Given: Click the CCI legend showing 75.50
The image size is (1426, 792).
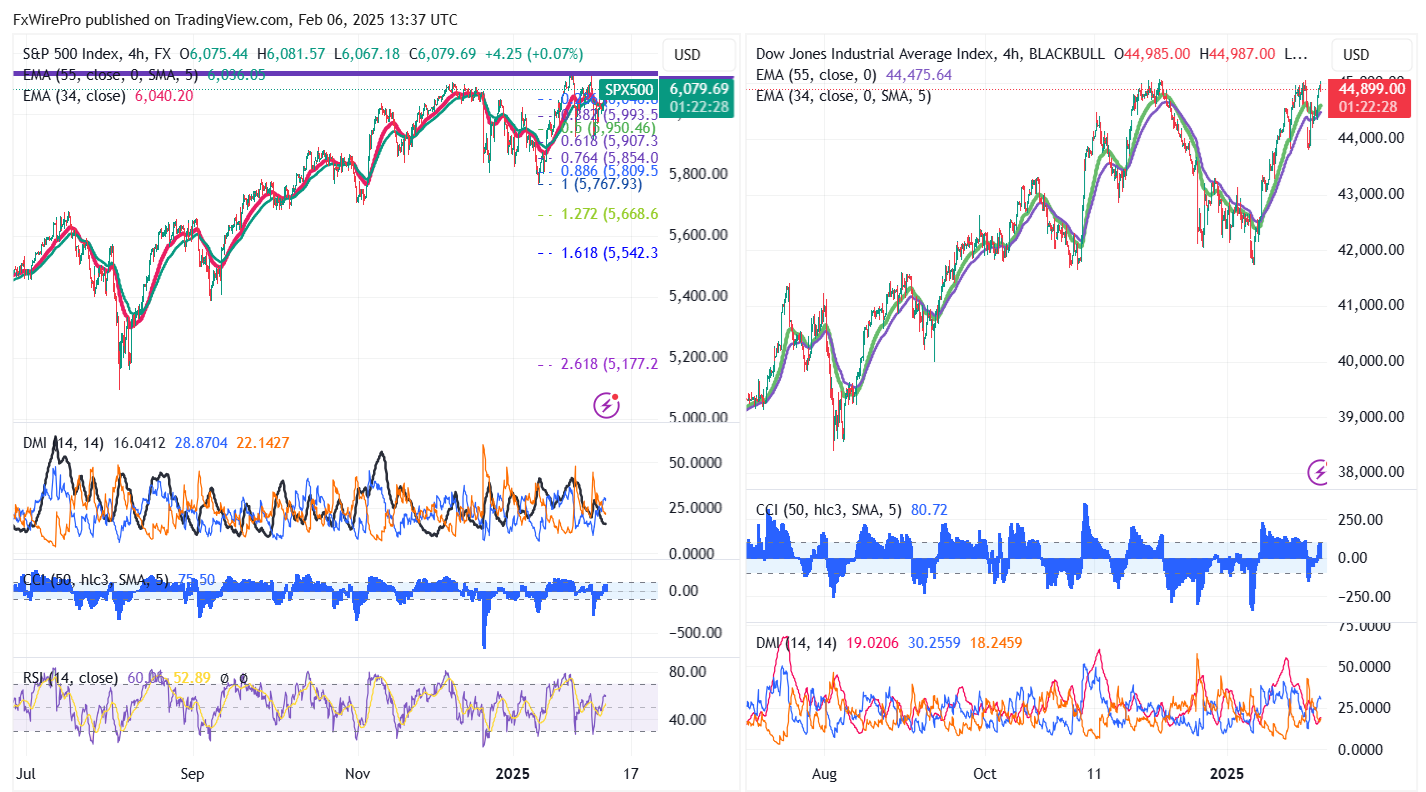Looking at the screenshot, I should click(x=119, y=579).
